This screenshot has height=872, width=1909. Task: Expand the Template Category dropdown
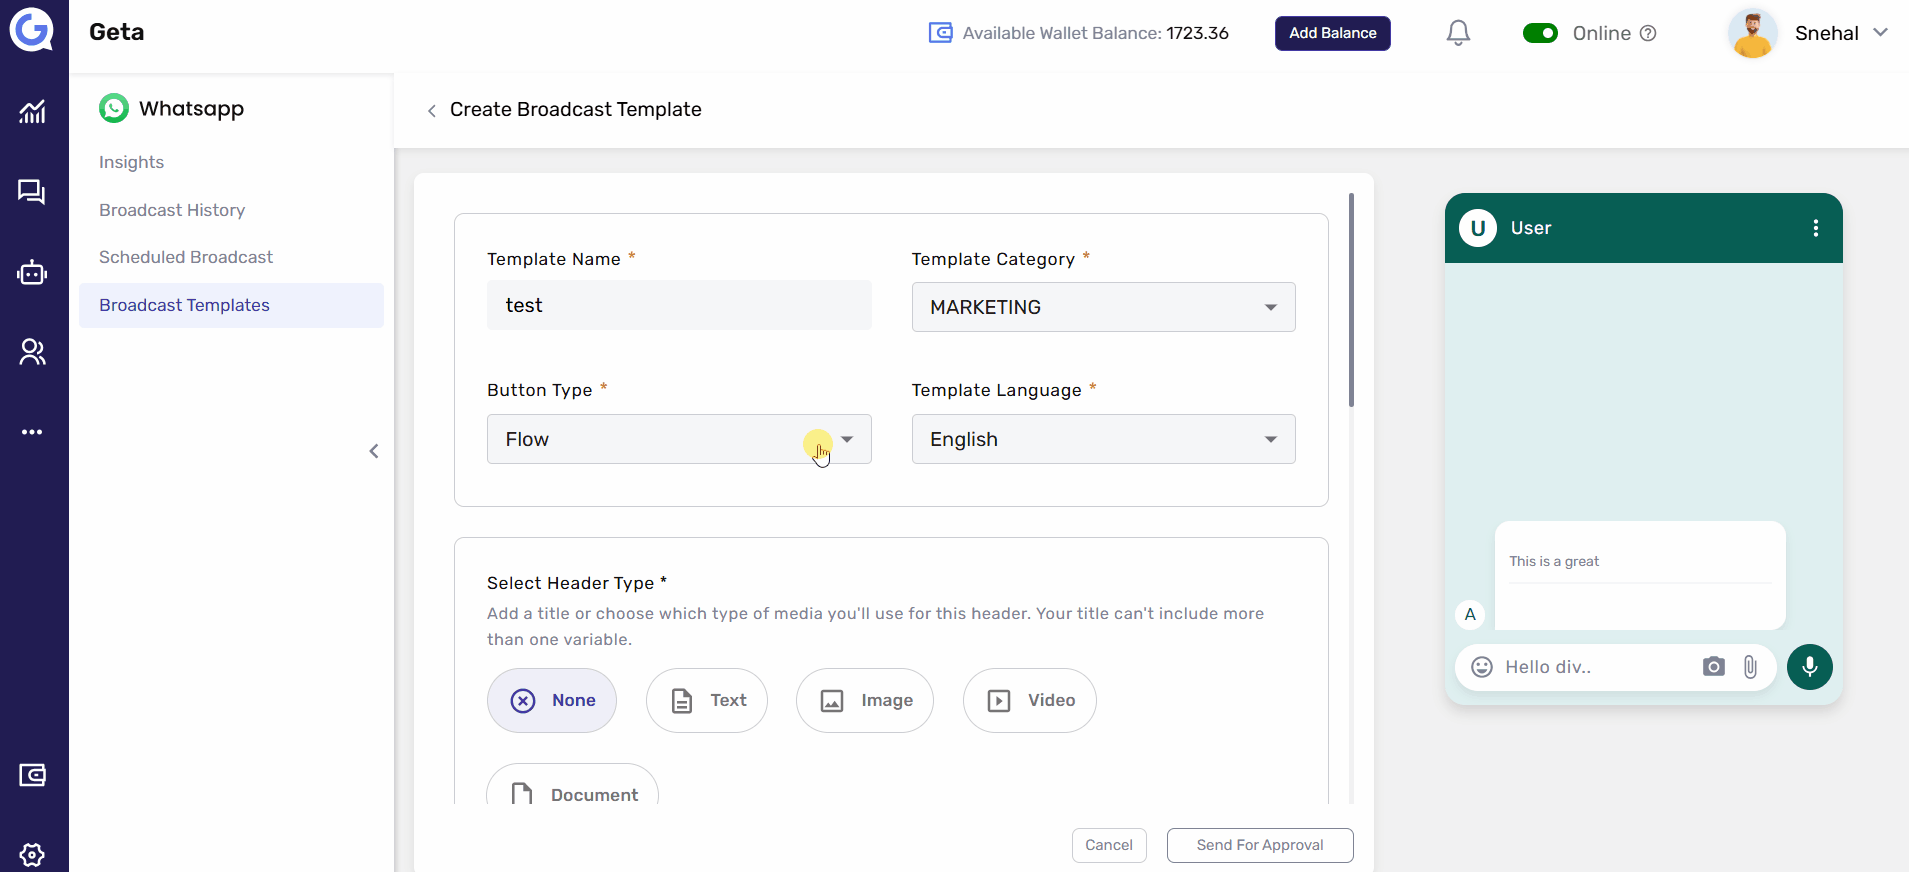click(1103, 307)
